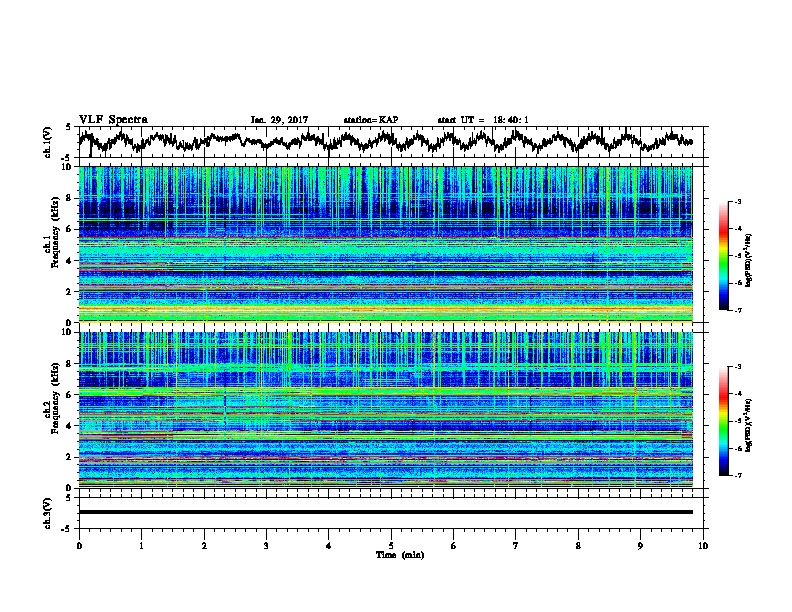Click the time axis tick label "6"
Viewport: 792px width, 612px height.
454,546
